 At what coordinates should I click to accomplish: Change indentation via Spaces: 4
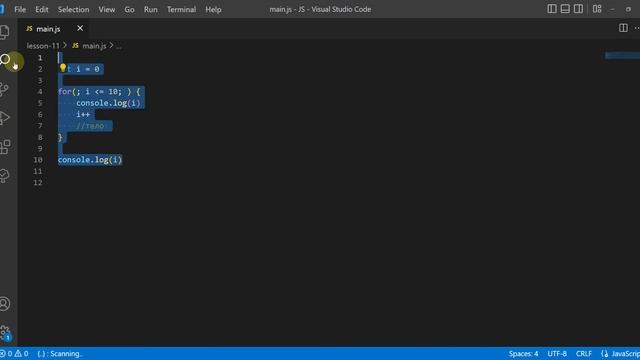tap(523, 353)
